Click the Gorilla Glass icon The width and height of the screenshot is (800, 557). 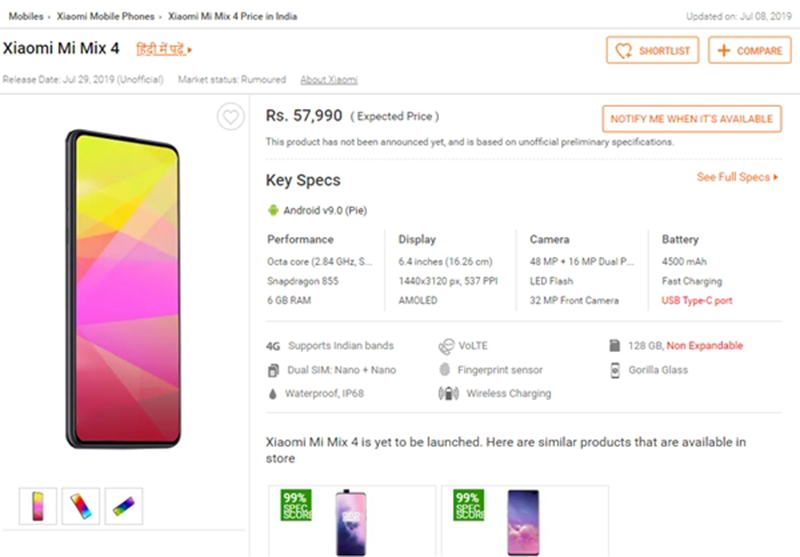615,370
